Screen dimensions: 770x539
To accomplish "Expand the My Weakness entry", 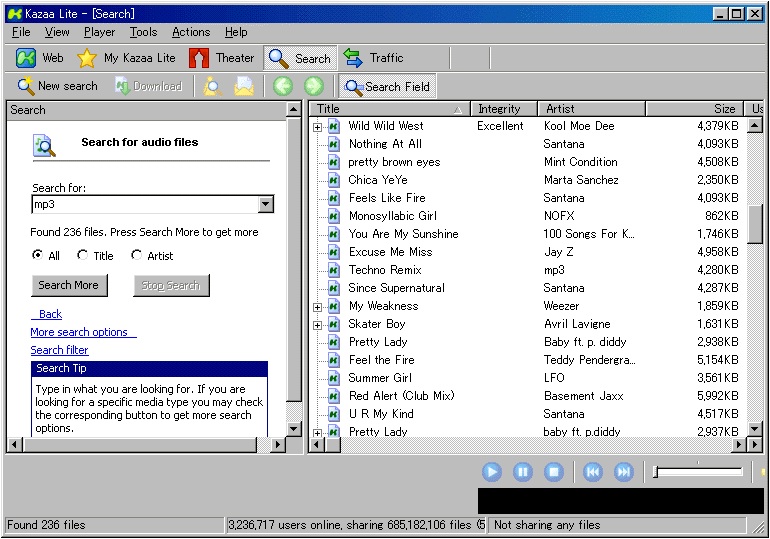I will tap(317, 307).
